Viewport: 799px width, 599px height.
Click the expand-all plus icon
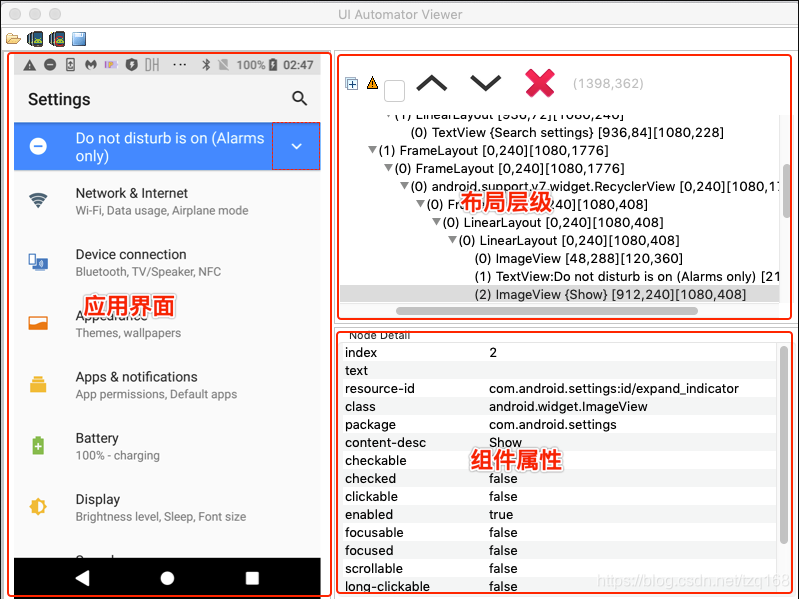click(352, 84)
